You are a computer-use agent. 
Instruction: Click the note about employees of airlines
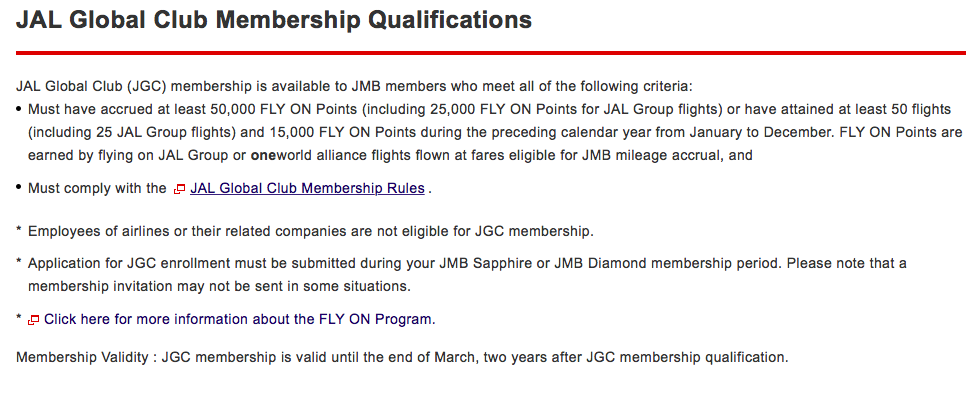click(x=311, y=231)
